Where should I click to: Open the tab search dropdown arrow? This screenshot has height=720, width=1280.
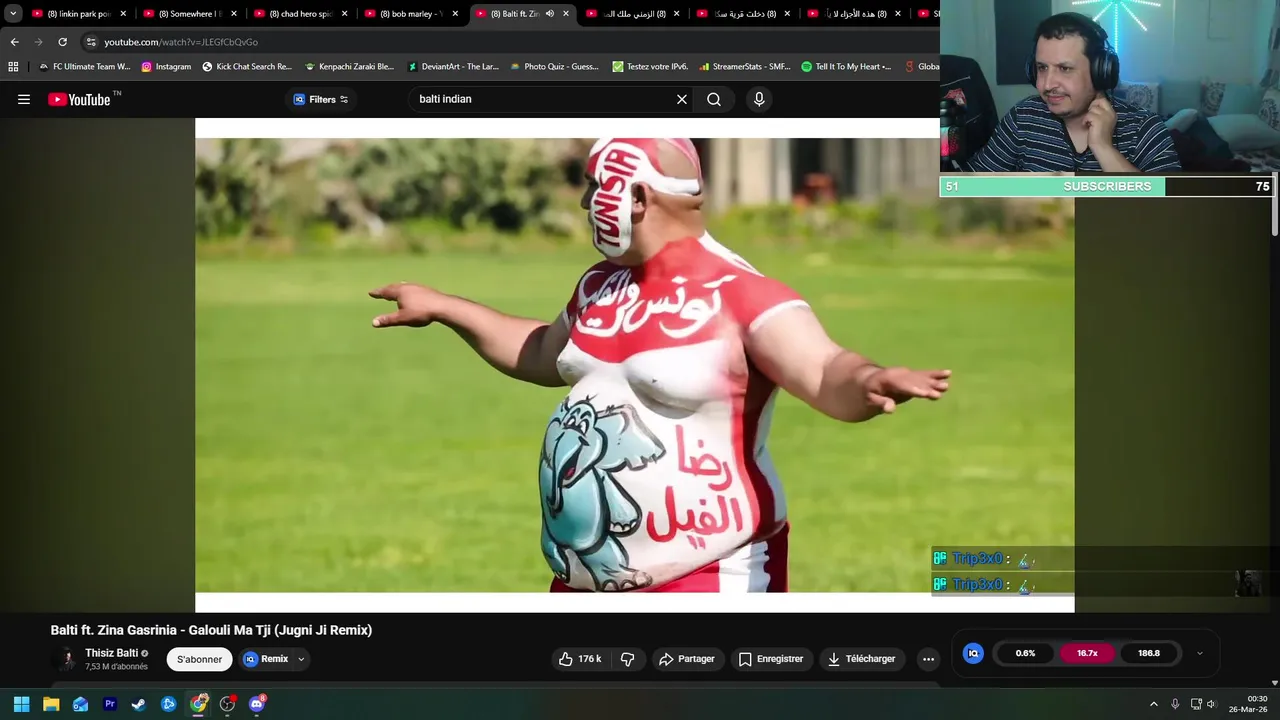tap(13, 14)
